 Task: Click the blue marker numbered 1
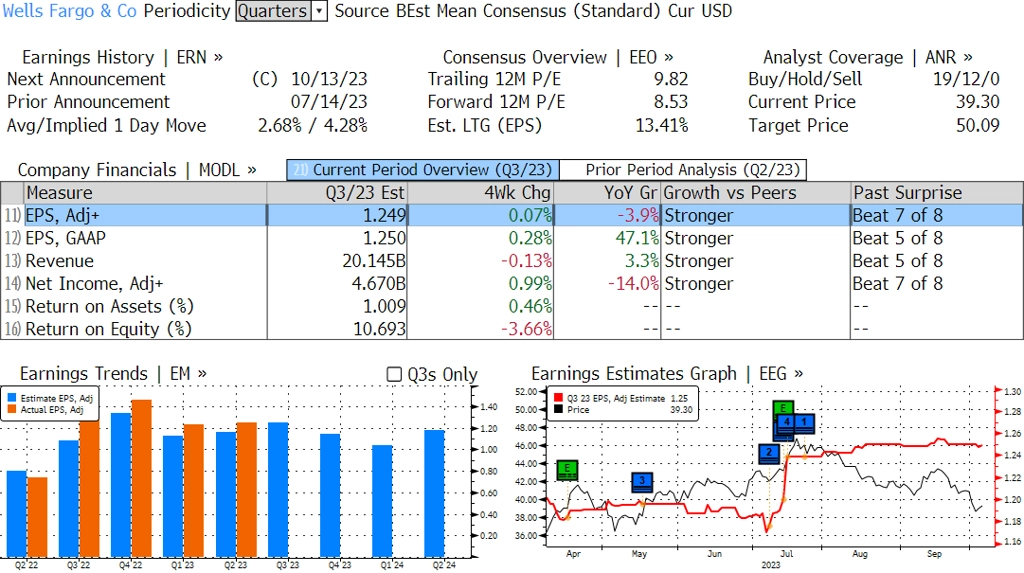[805, 423]
